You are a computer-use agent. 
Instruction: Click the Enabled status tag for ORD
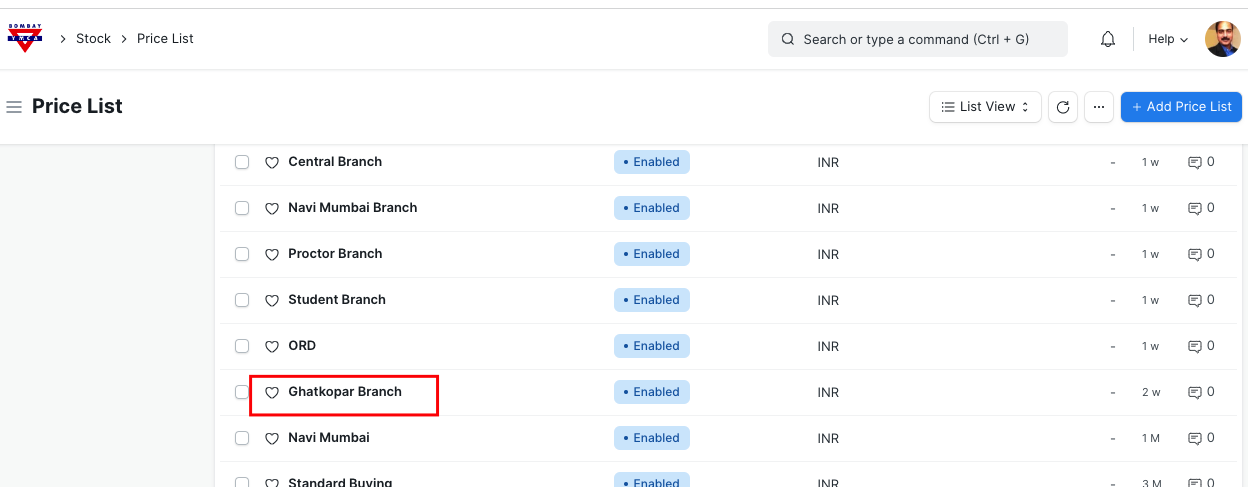(651, 346)
